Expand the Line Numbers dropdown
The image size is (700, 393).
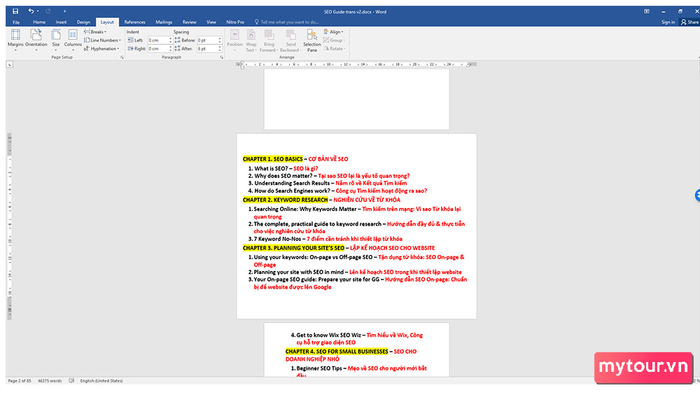[103, 40]
